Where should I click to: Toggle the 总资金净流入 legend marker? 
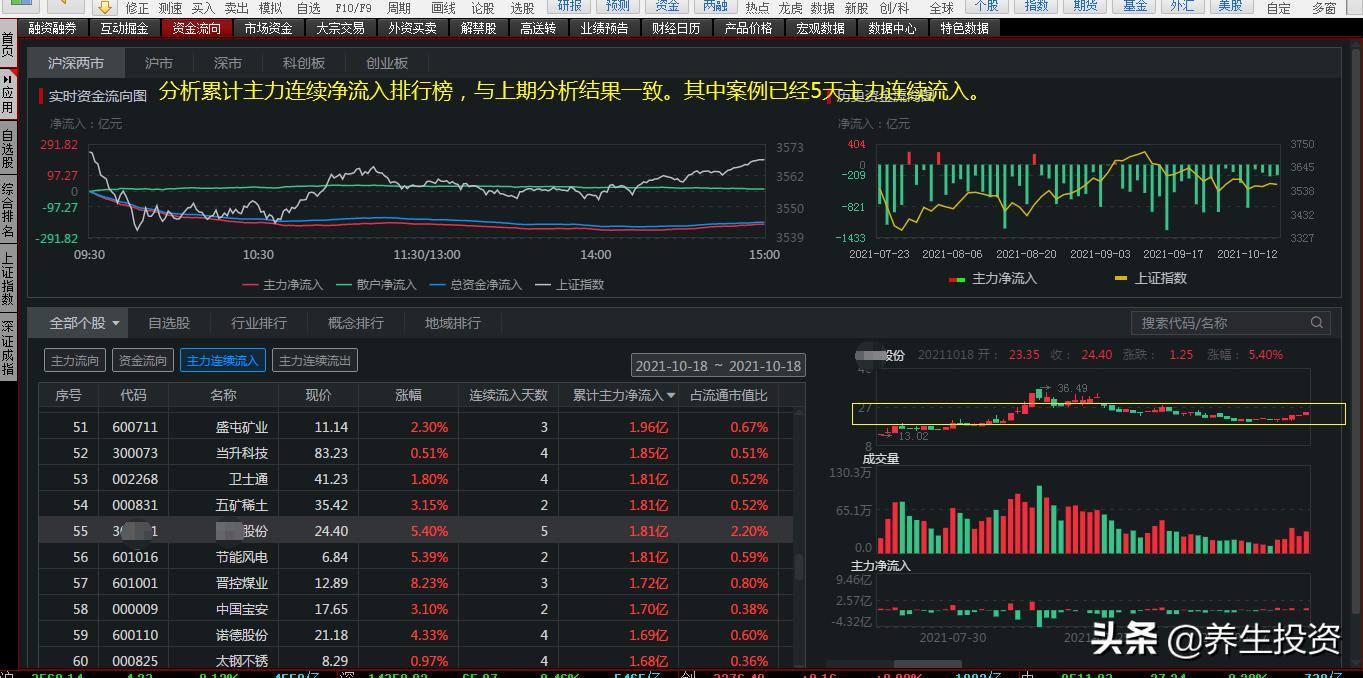(437, 285)
